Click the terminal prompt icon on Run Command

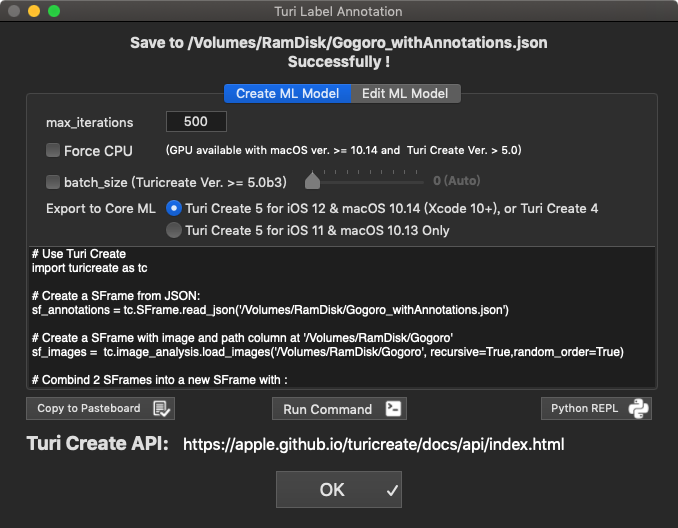click(393, 409)
